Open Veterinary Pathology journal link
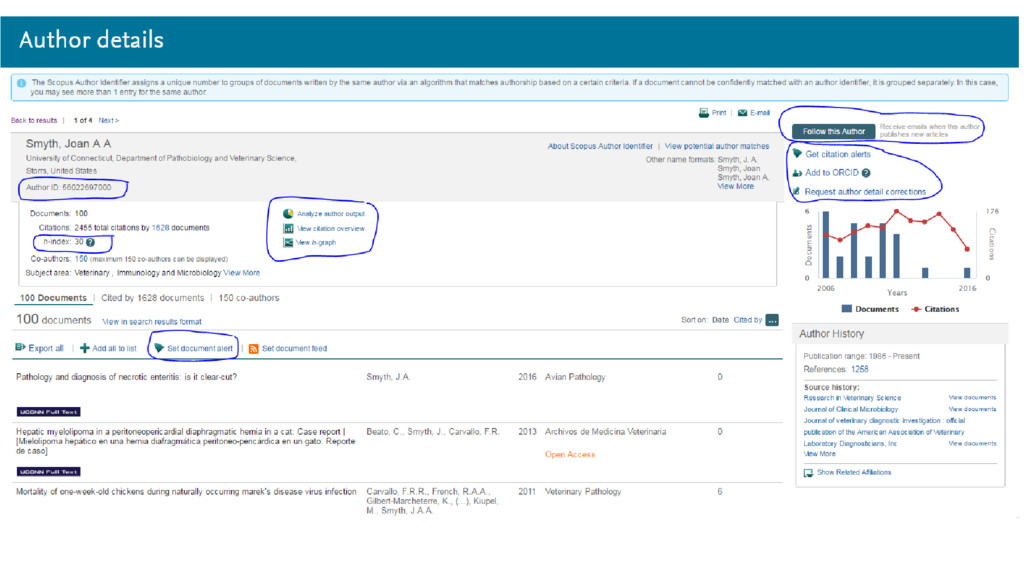 583,492
